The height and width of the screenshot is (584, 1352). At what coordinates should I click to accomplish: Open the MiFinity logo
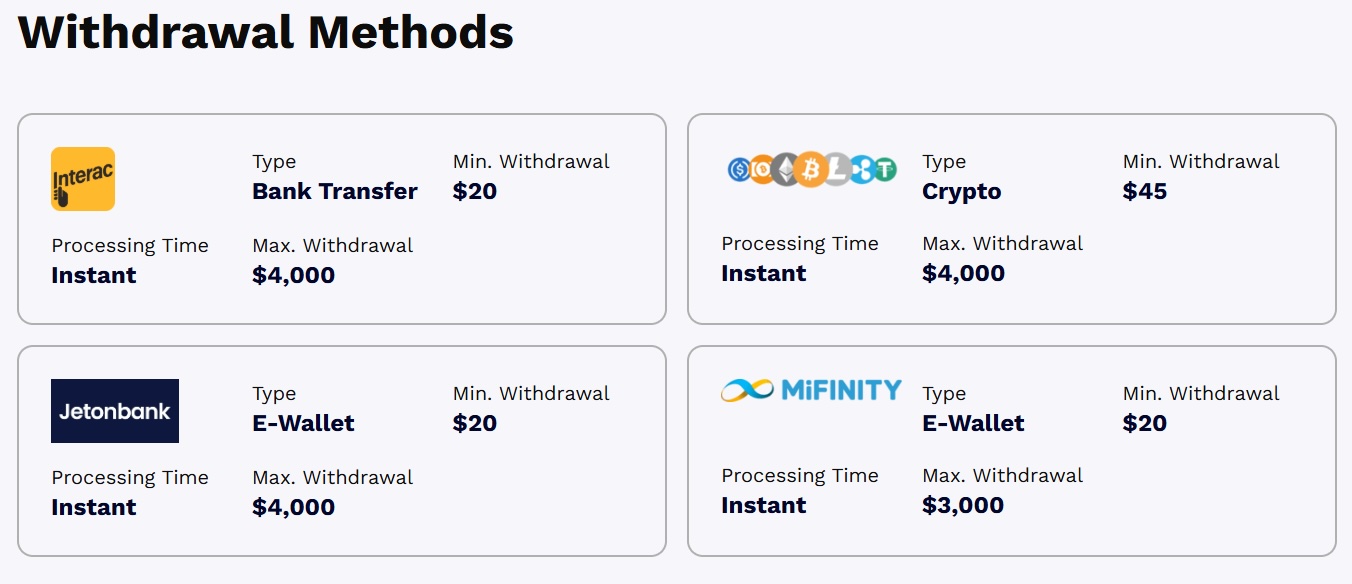pyautogui.click(x=811, y=389)
